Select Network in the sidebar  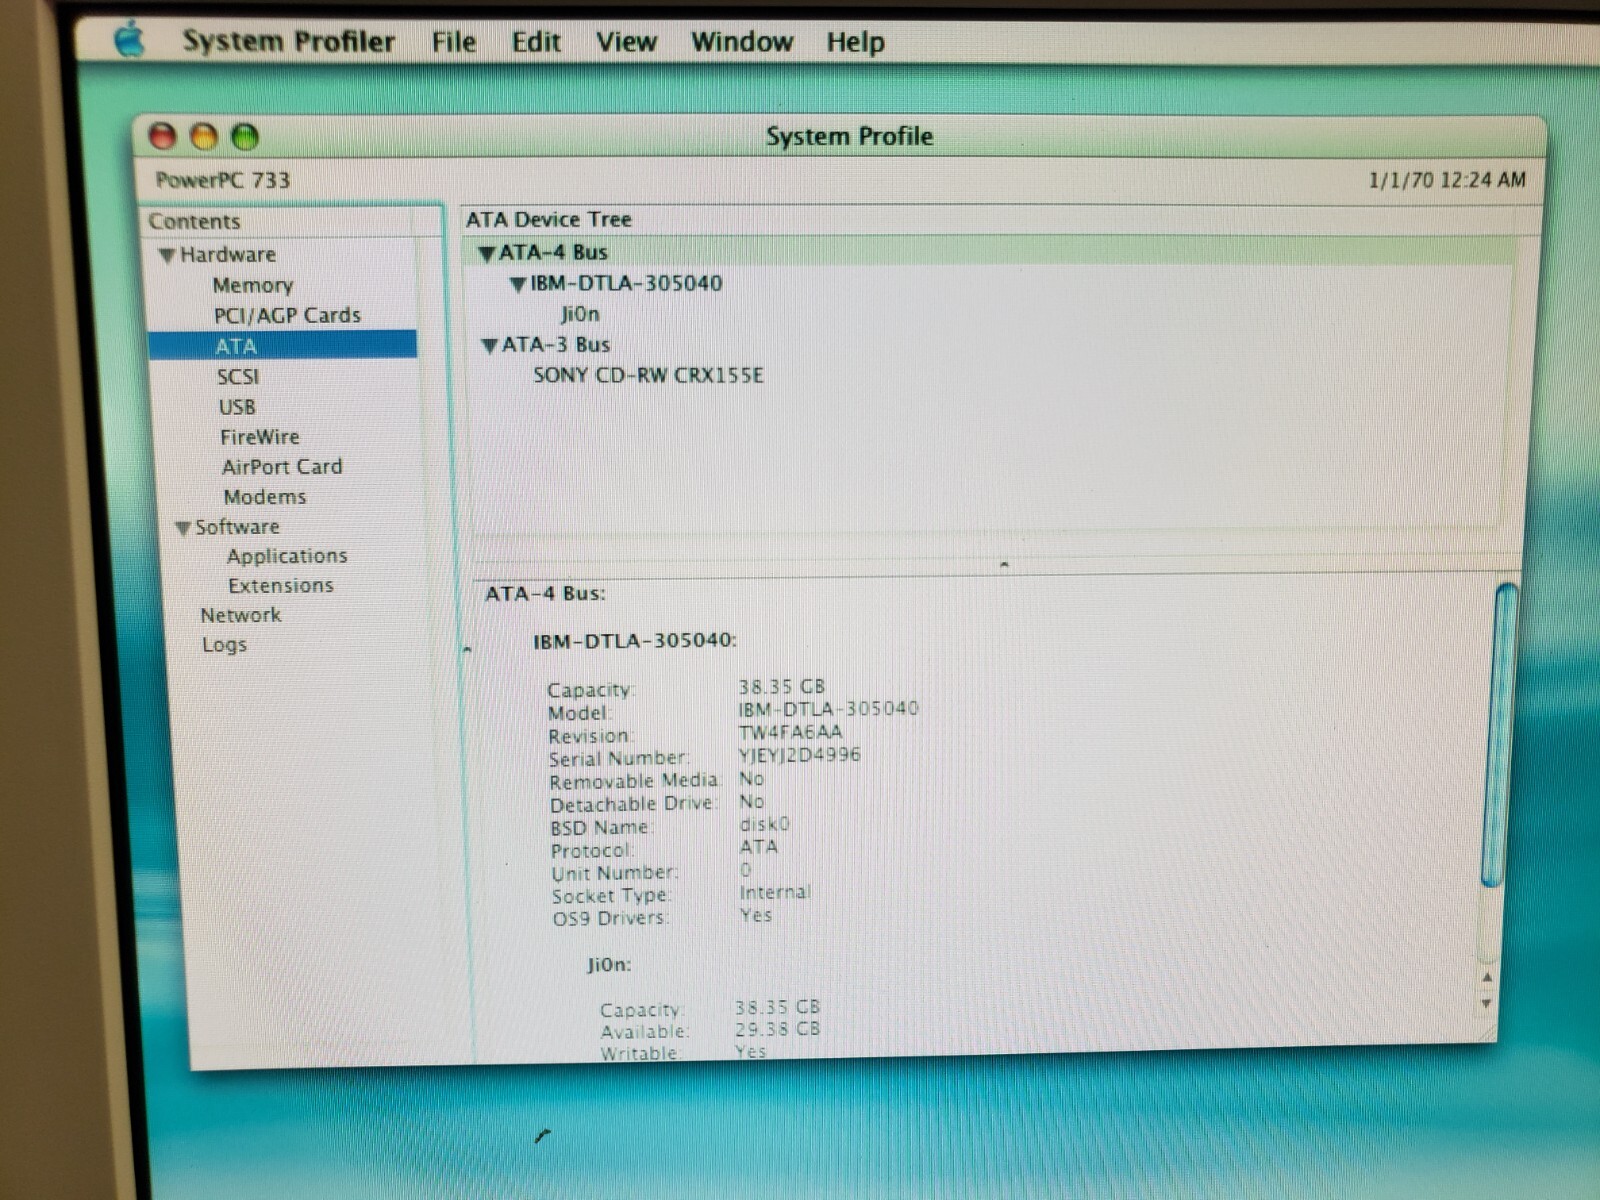click(x=241, y=615)
